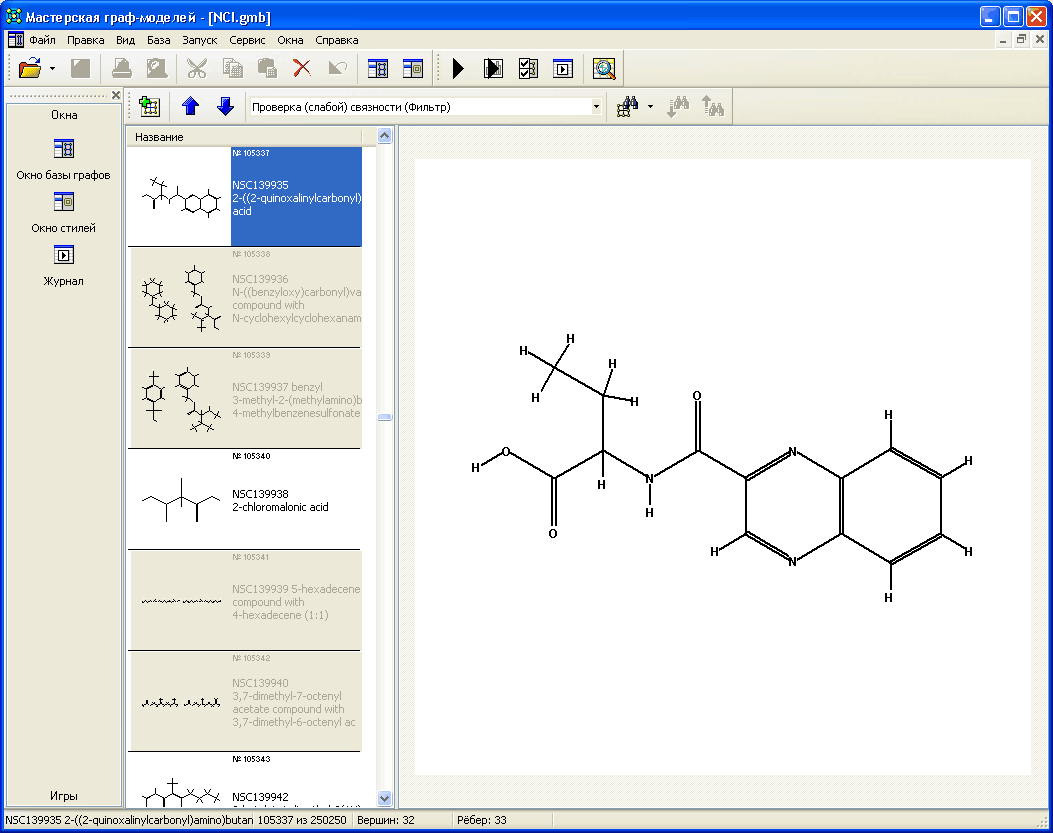Image resolution: width=1053 pixels, height=833 pixels.
Task: Click the print icon
Action: [x=122, y=68]
